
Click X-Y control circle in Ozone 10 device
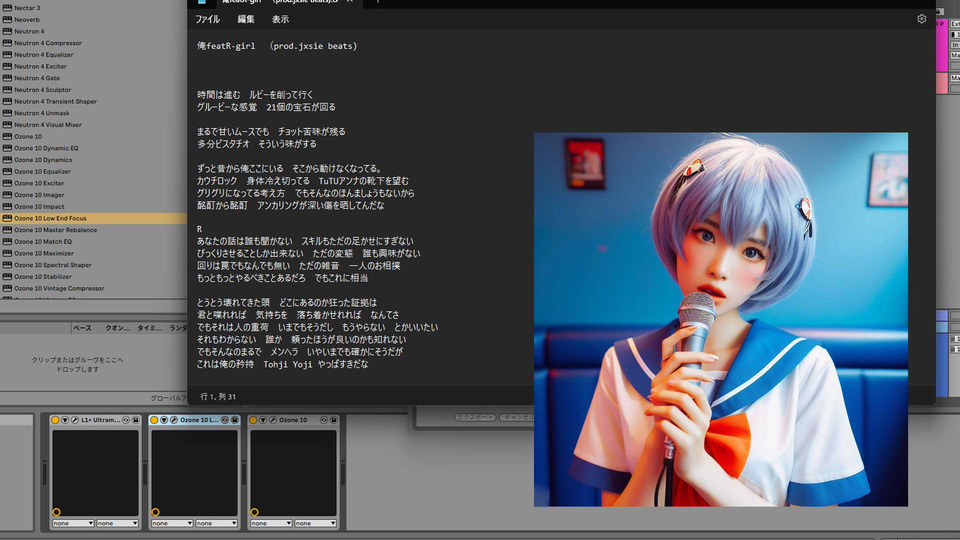254,512
